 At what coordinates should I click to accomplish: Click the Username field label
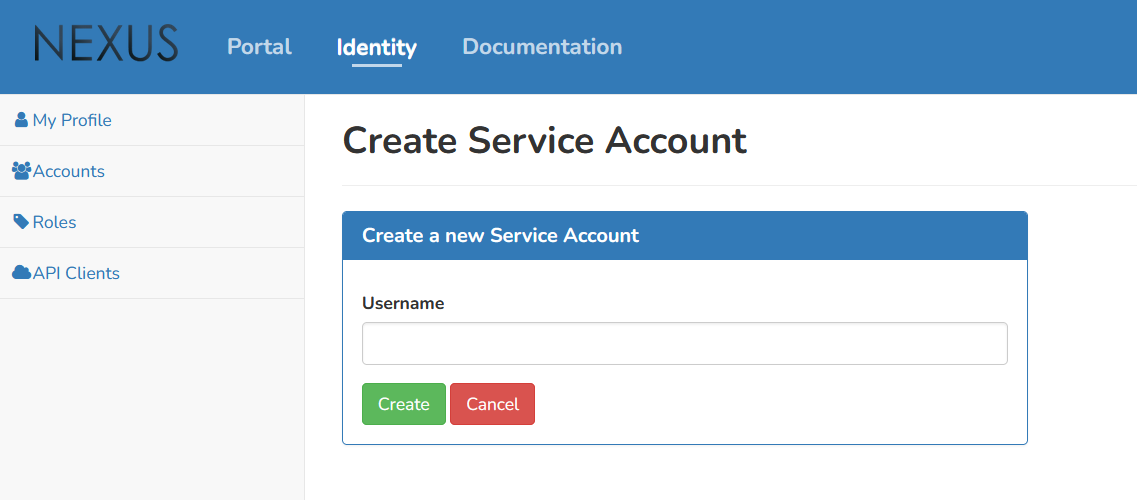click(x=403, y=303)
